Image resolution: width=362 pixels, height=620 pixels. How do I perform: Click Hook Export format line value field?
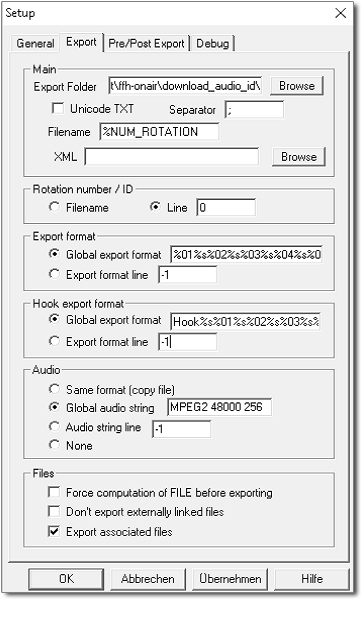pyautogui.click(x=187, y=342)
